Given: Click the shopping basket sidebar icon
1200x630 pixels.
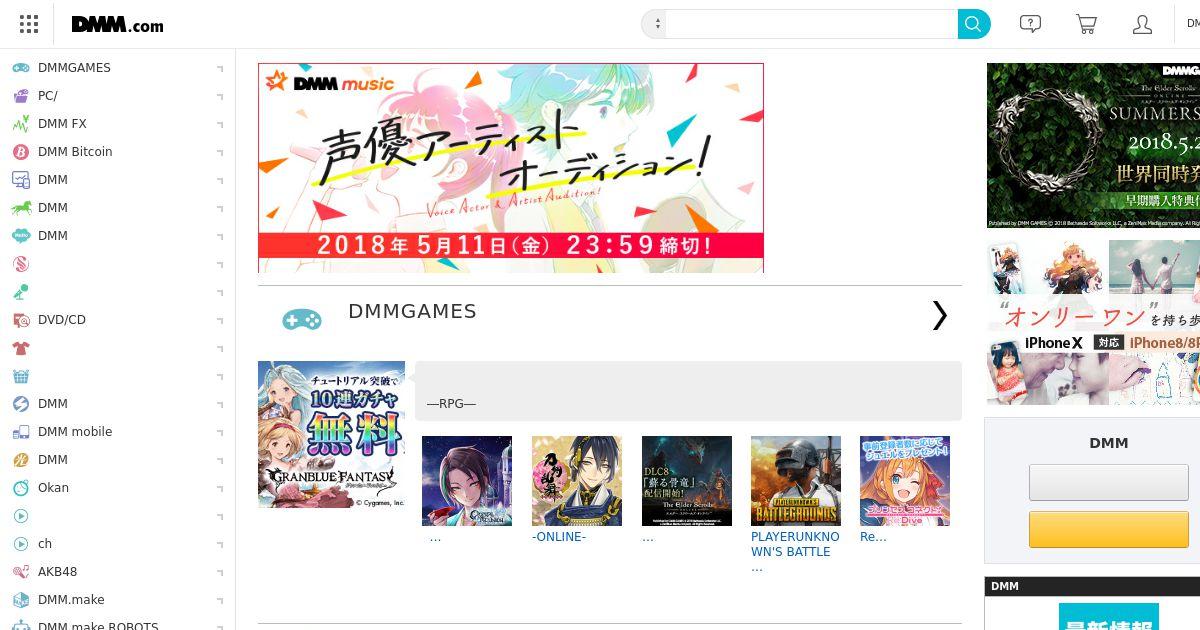Looking at the screenshot, I should [x=21, y=376].
